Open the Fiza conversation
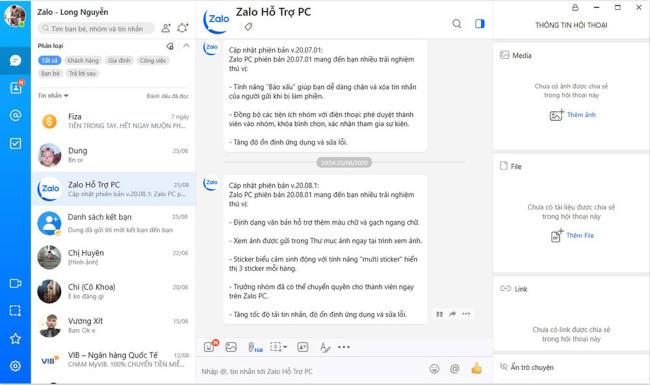 [x=113, y=121]
